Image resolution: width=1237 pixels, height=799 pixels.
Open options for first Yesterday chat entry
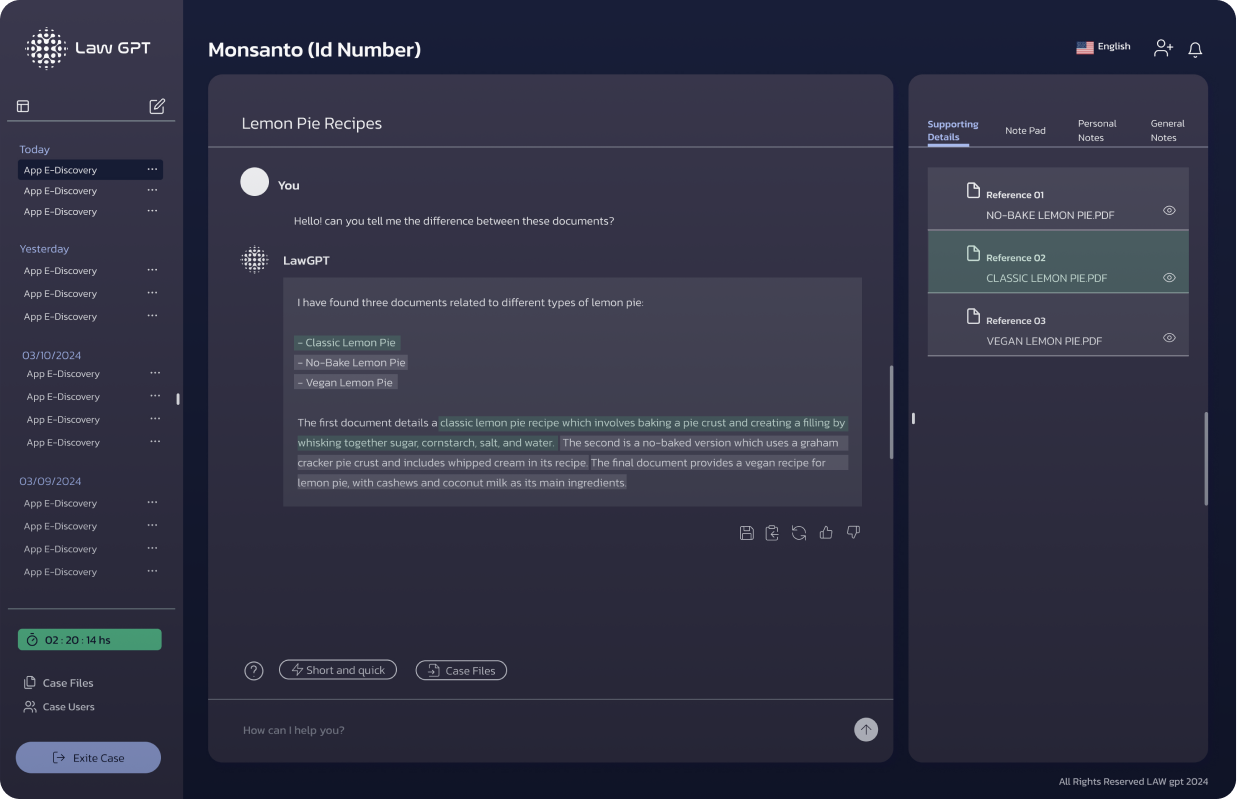point(152,270)
